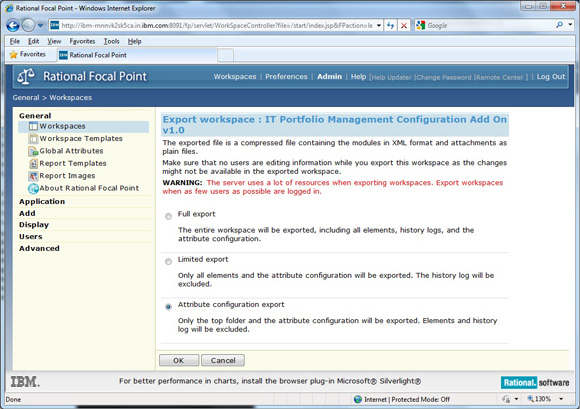Click the browser Back arrow button
The width and height of the screenshot is (580, 409).
coord(13,25)
